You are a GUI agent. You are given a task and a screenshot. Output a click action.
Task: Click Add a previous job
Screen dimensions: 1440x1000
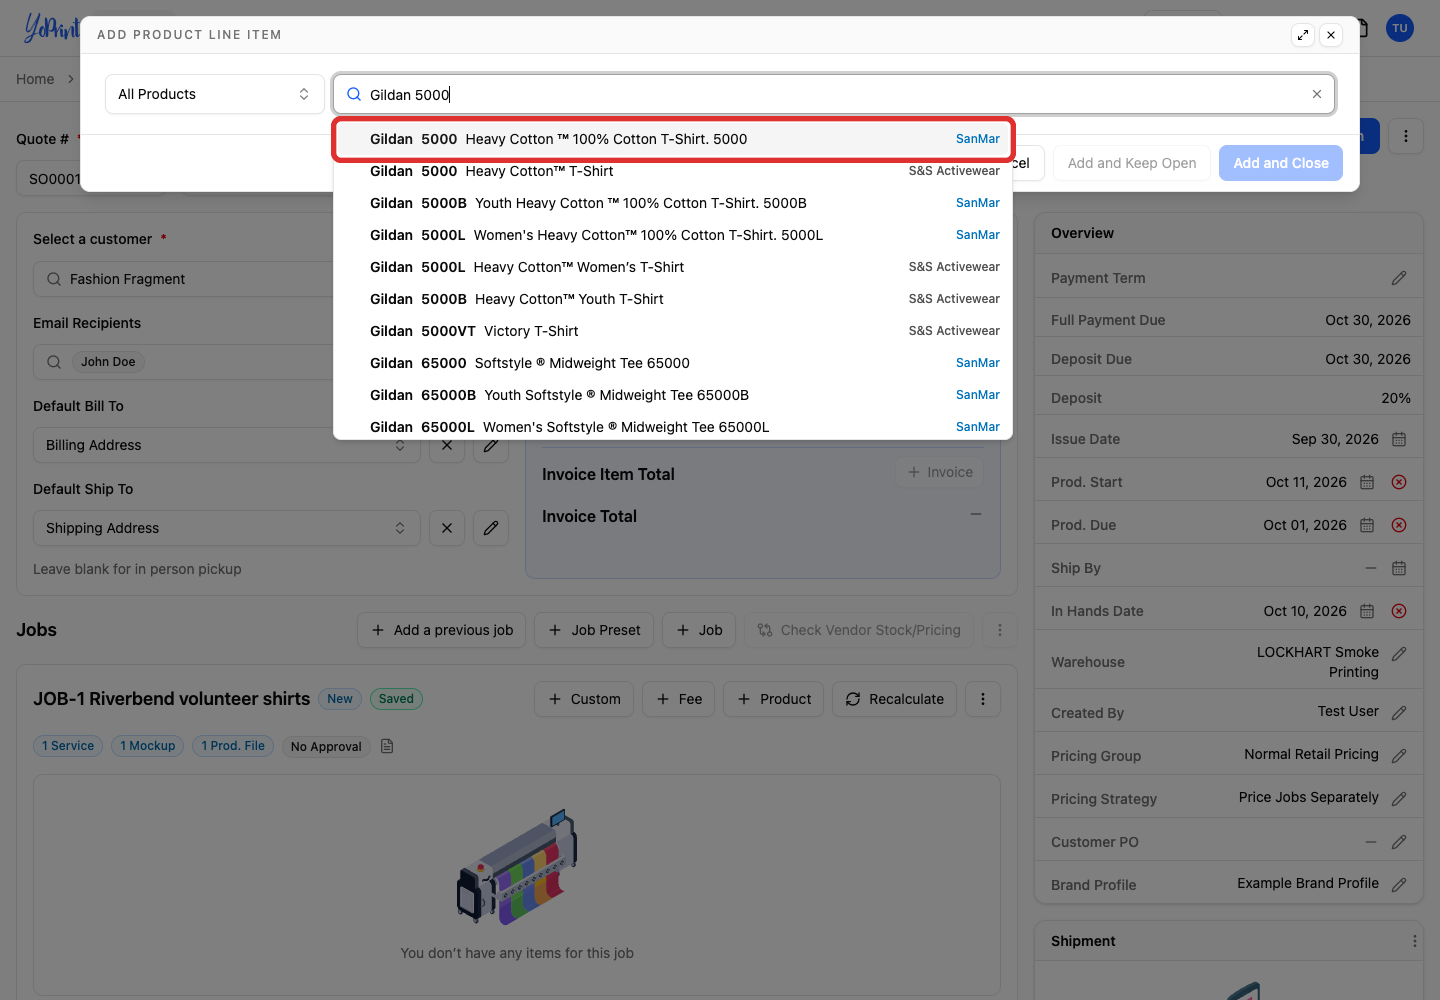[x=442, y=630]
